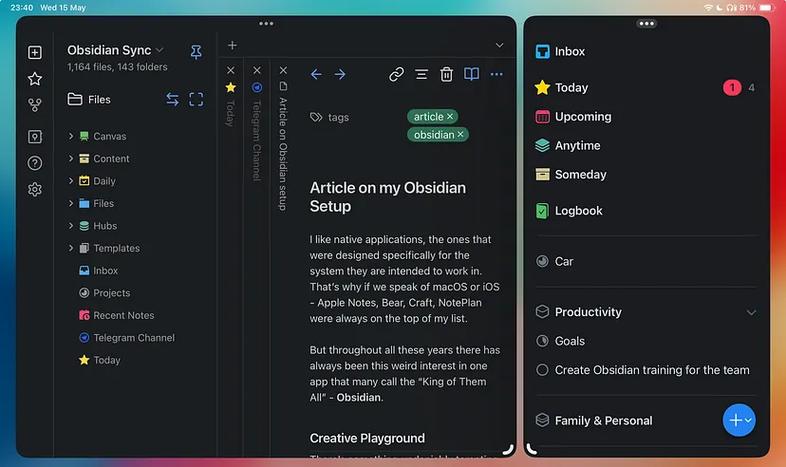
Task: Click the copy link icon in note toolbar
Action: pyautogui.click(x=397, y=74)
